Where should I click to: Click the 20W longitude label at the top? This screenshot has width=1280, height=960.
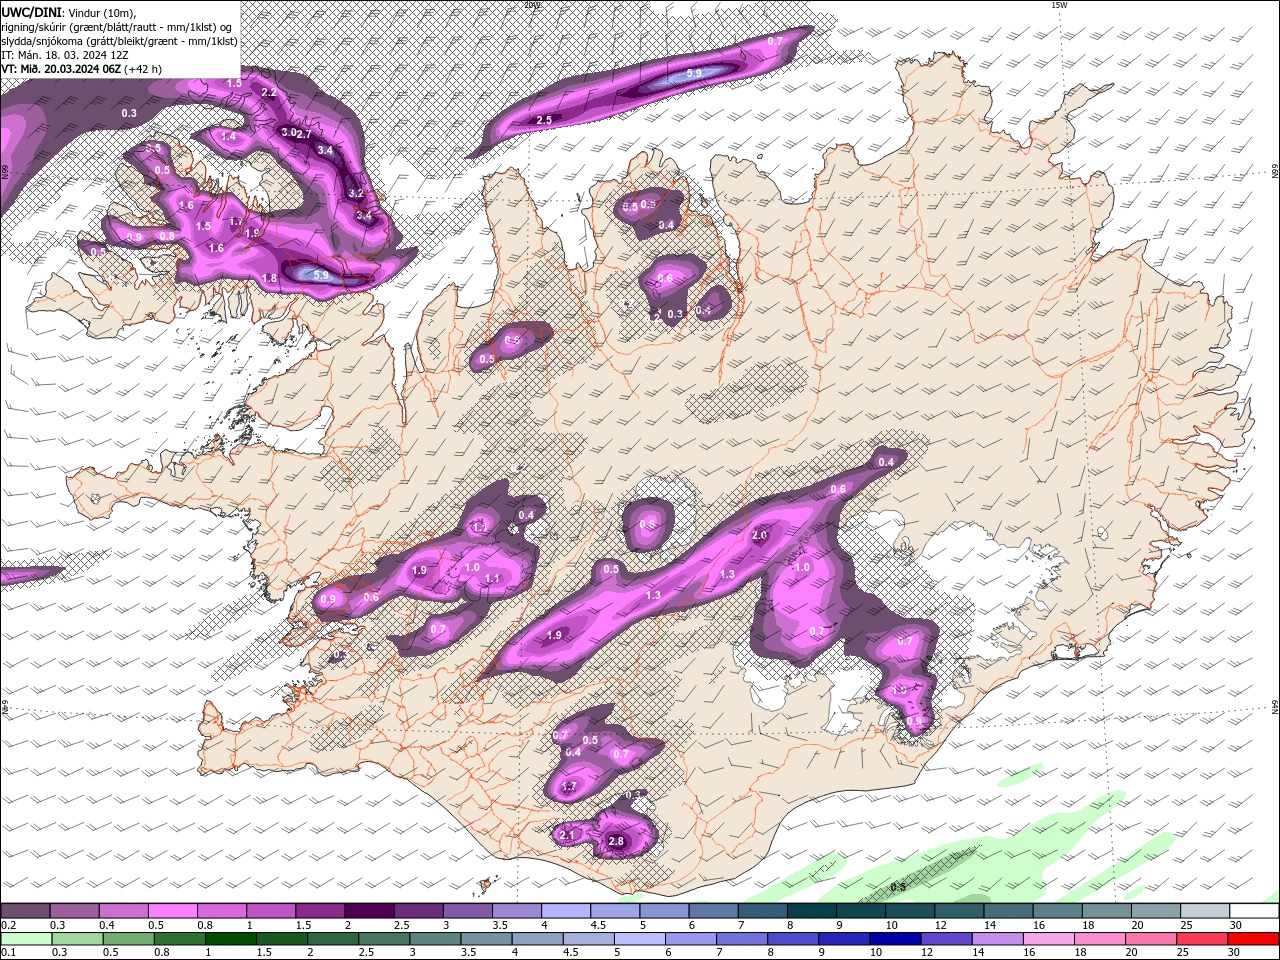pyautogui.click(x=531, y=5)
